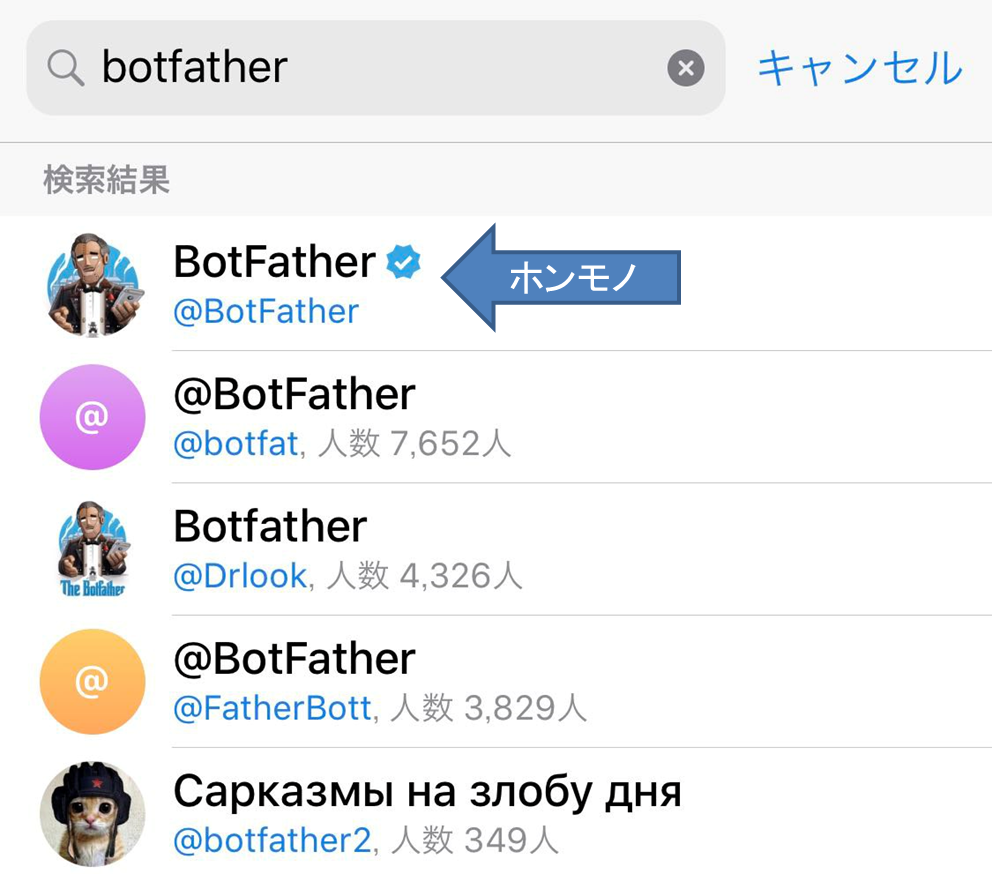Click the orange @ avatar for @FatherBott group

[x=92, y=681]
